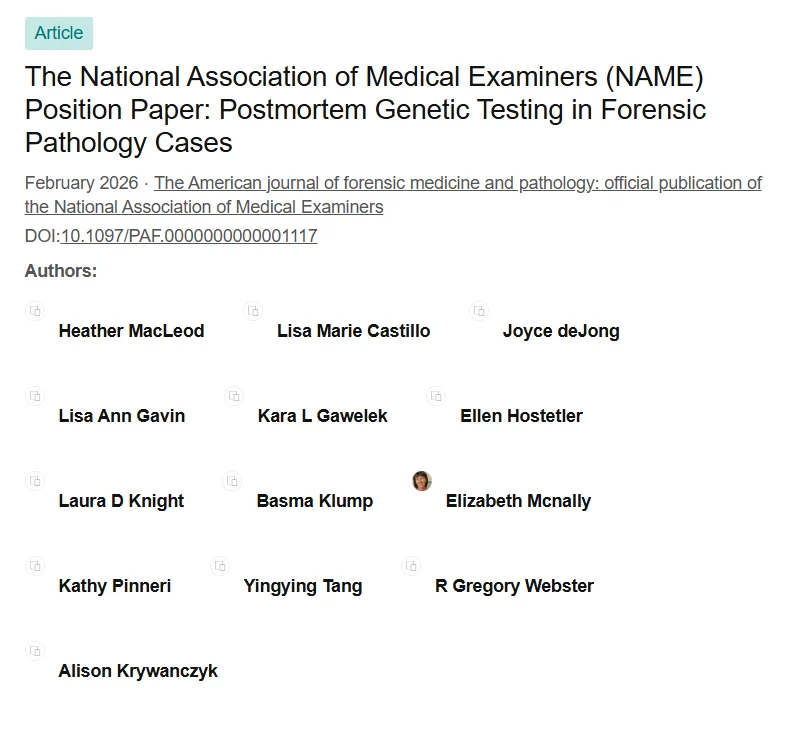Viewport: 788px width, 748px height.
Task: Click the Article type badge
Action: [59, 33]
